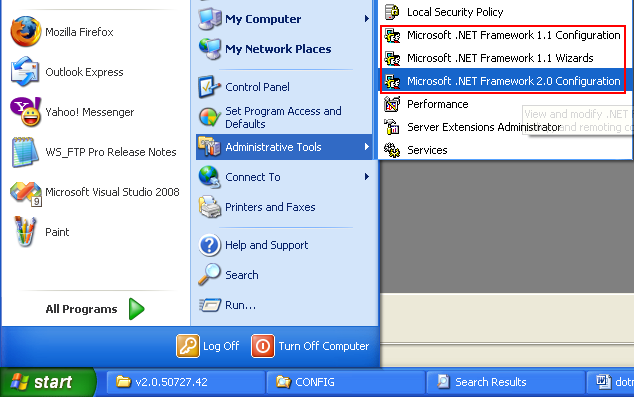This screenshot has width=634, height=397.
Task: Click the All Programs green arrow
Action: [137, 309]
